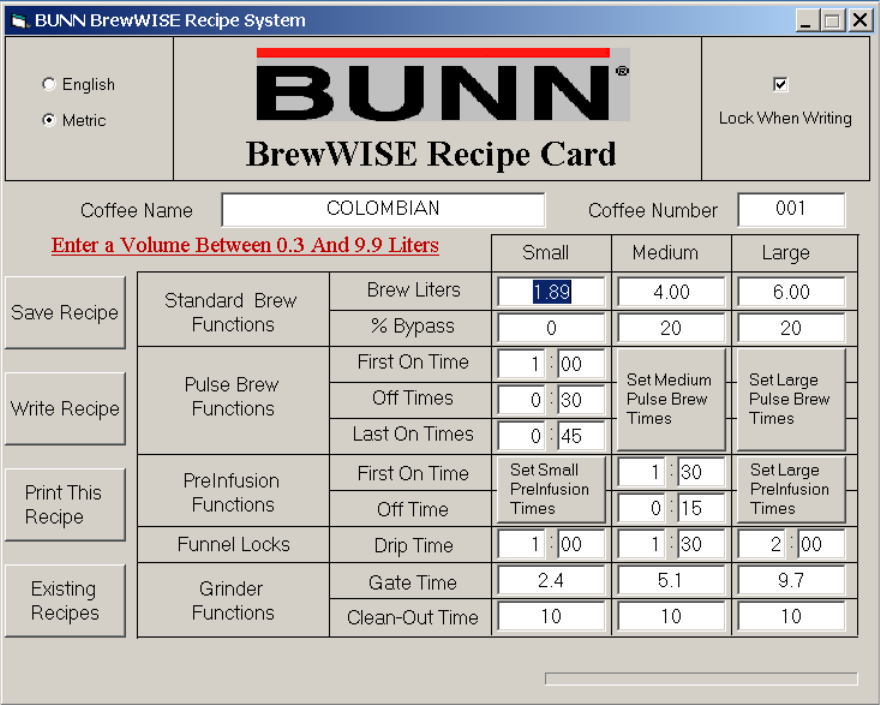
Task: Click Large Drip Time minutes field 2
Action: (762, 544)
